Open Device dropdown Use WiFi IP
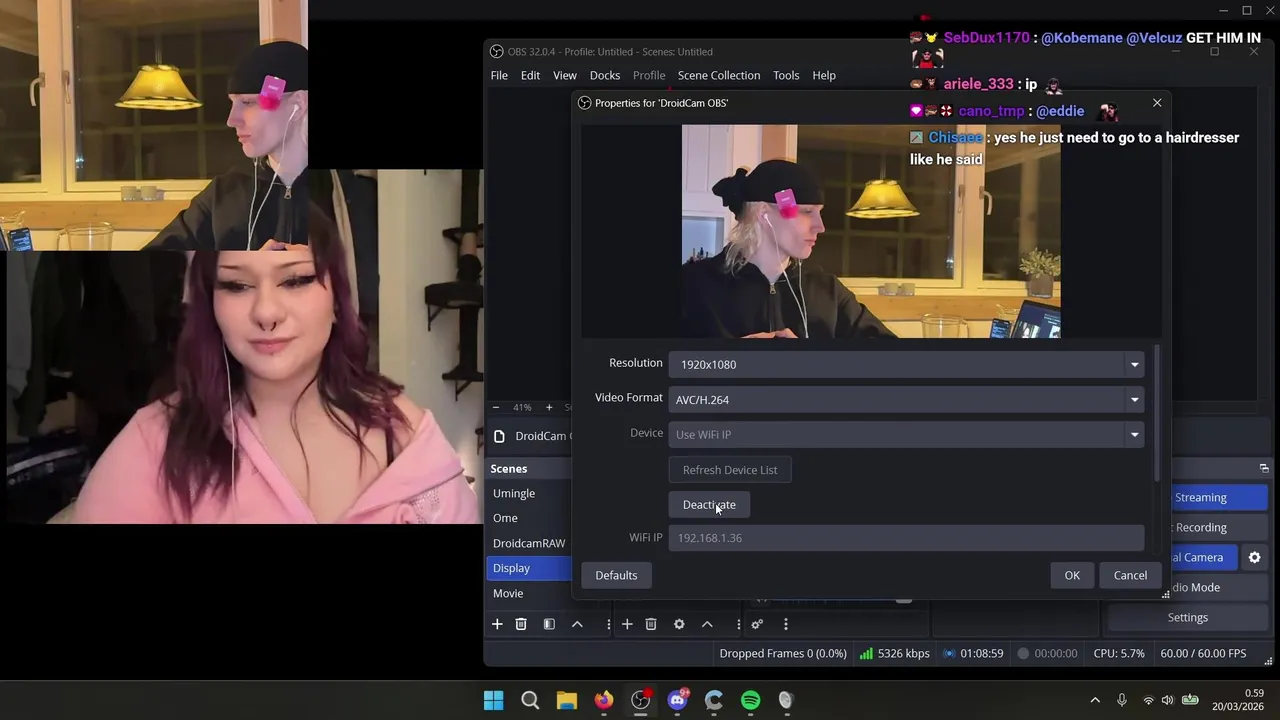This screenshot has height=720, width=1280. [906, 434]
